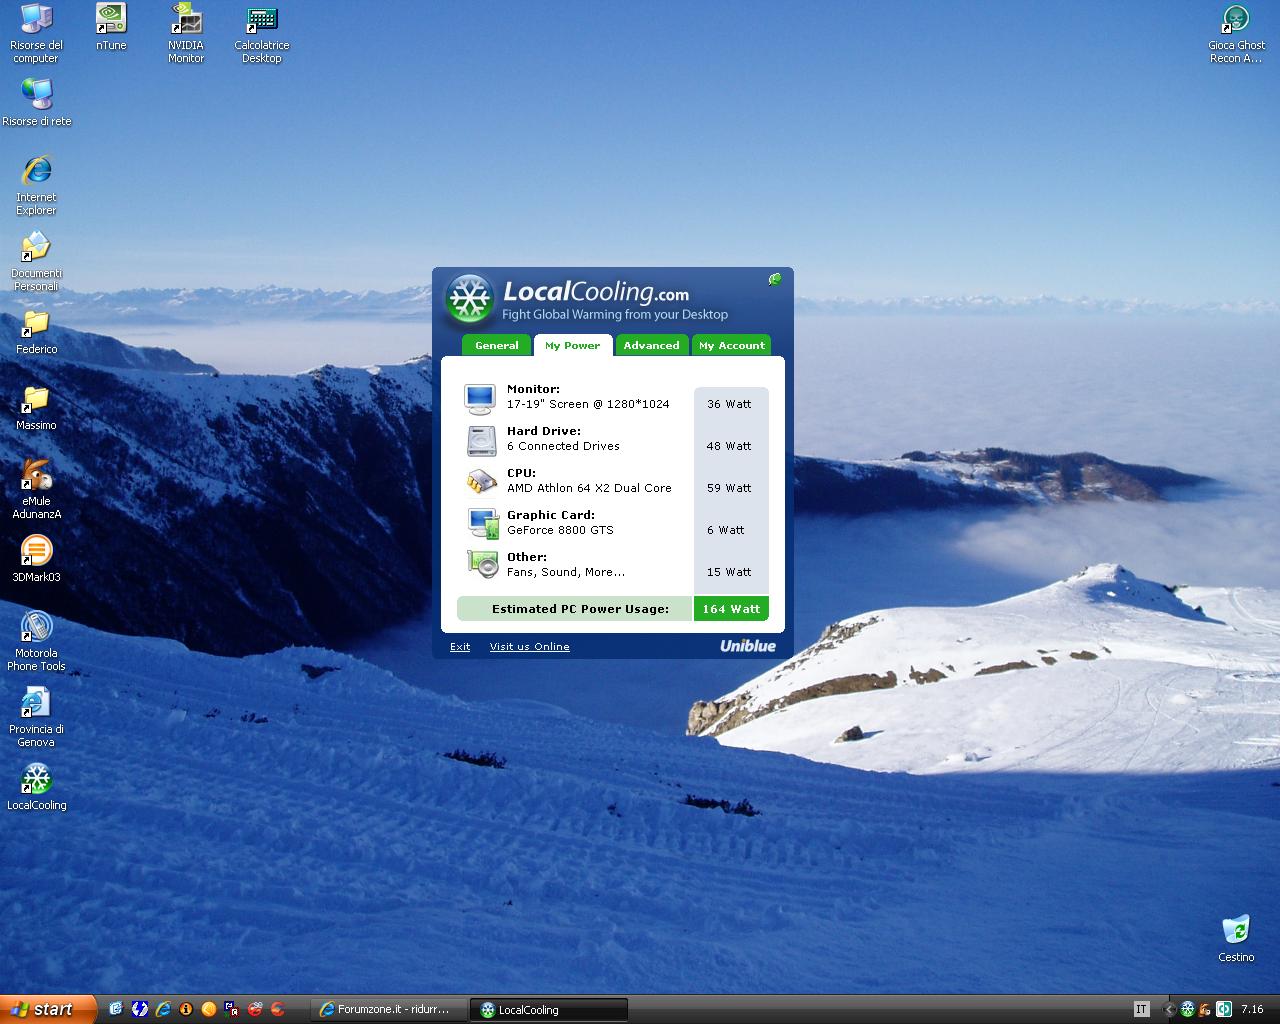Open Risorse del computer desktop icon
The height and width of the screenshot is (1024, 1280).
pyautogui.click(x=36, y=33)
